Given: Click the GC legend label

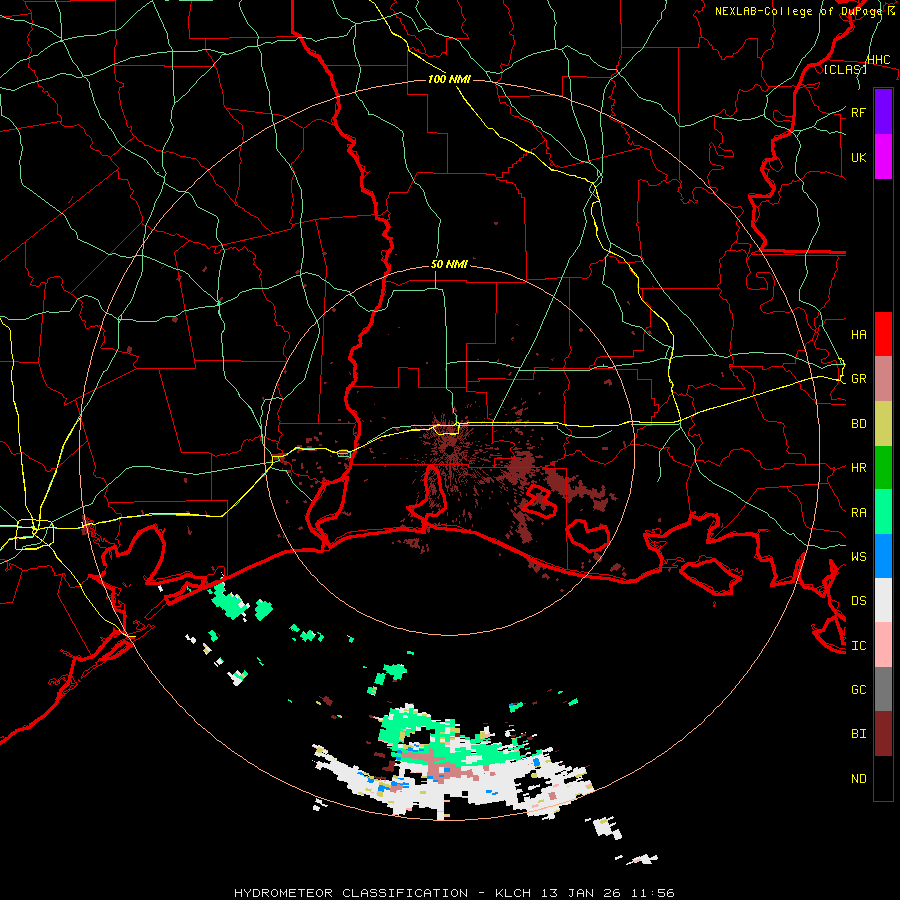Looking at the screenshot, I should pyautogui.click(x=858, y=690).
